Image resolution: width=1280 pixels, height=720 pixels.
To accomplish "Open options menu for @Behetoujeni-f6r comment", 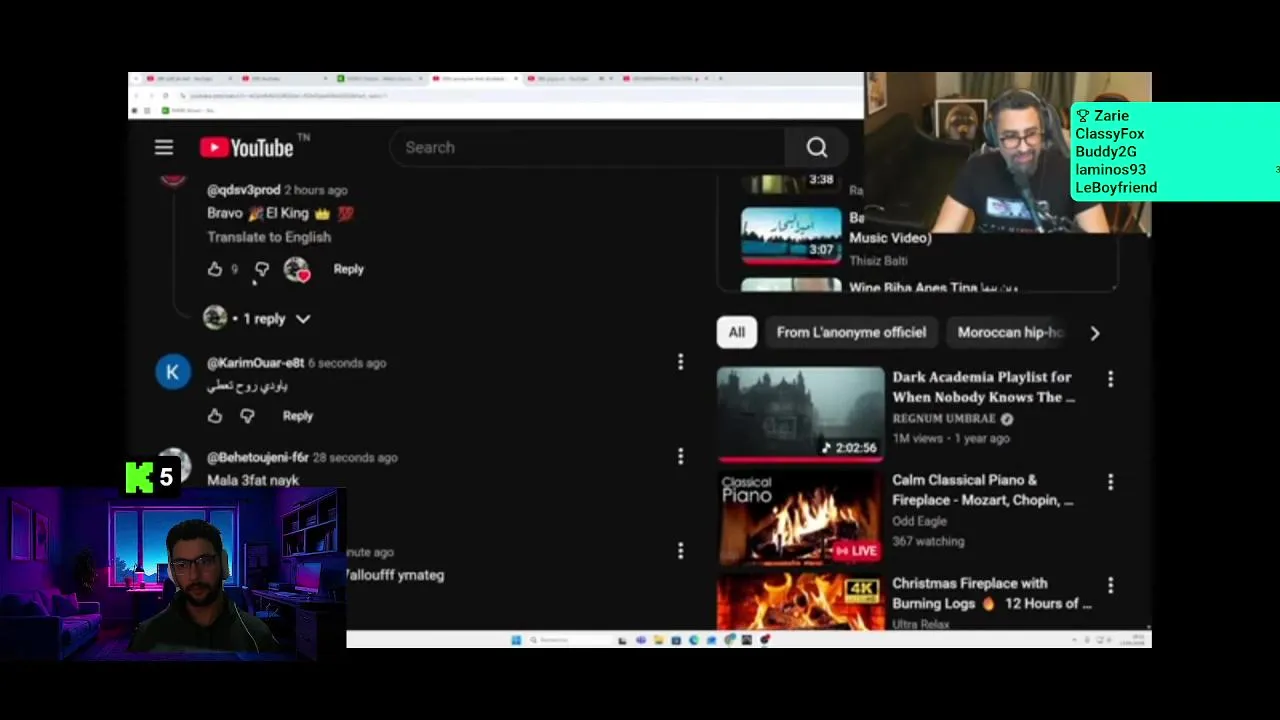I will click(680, 456).
